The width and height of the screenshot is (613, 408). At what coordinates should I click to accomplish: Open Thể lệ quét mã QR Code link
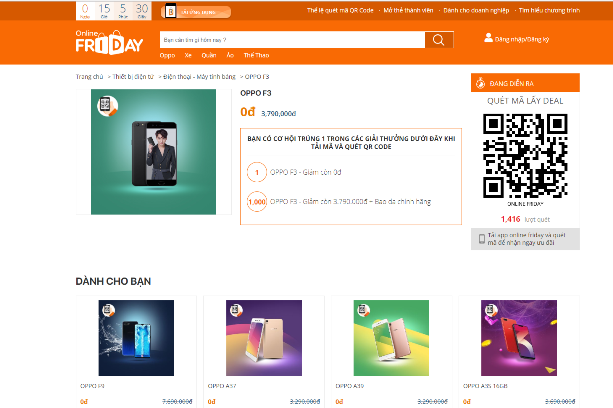point(340,10)
